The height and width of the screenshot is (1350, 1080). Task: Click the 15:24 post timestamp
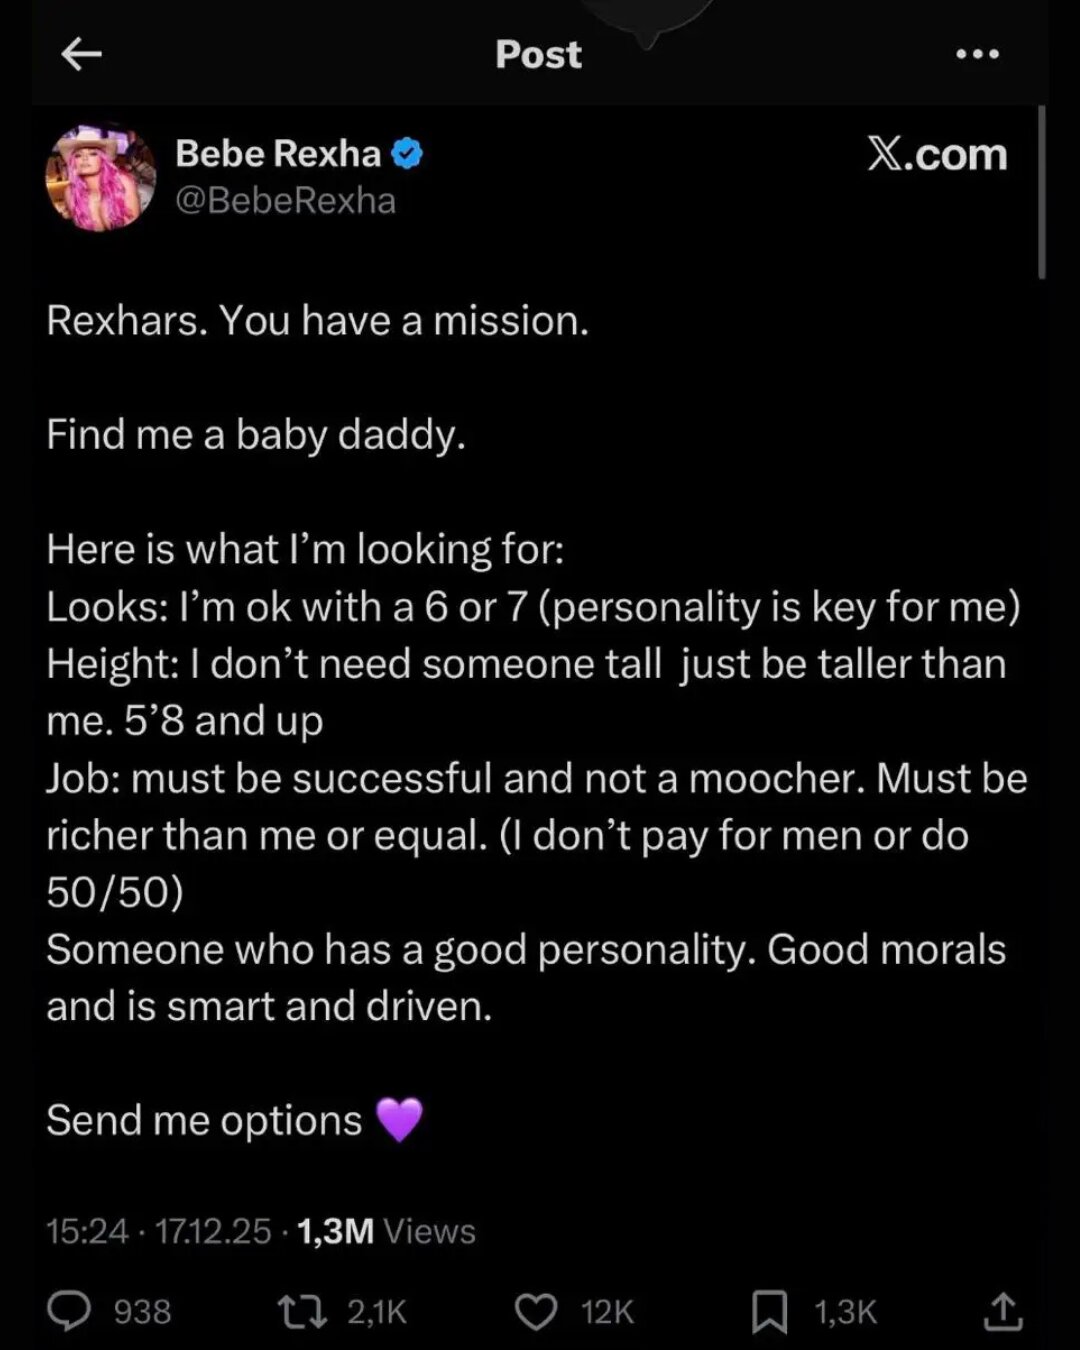coord(87,1231)
